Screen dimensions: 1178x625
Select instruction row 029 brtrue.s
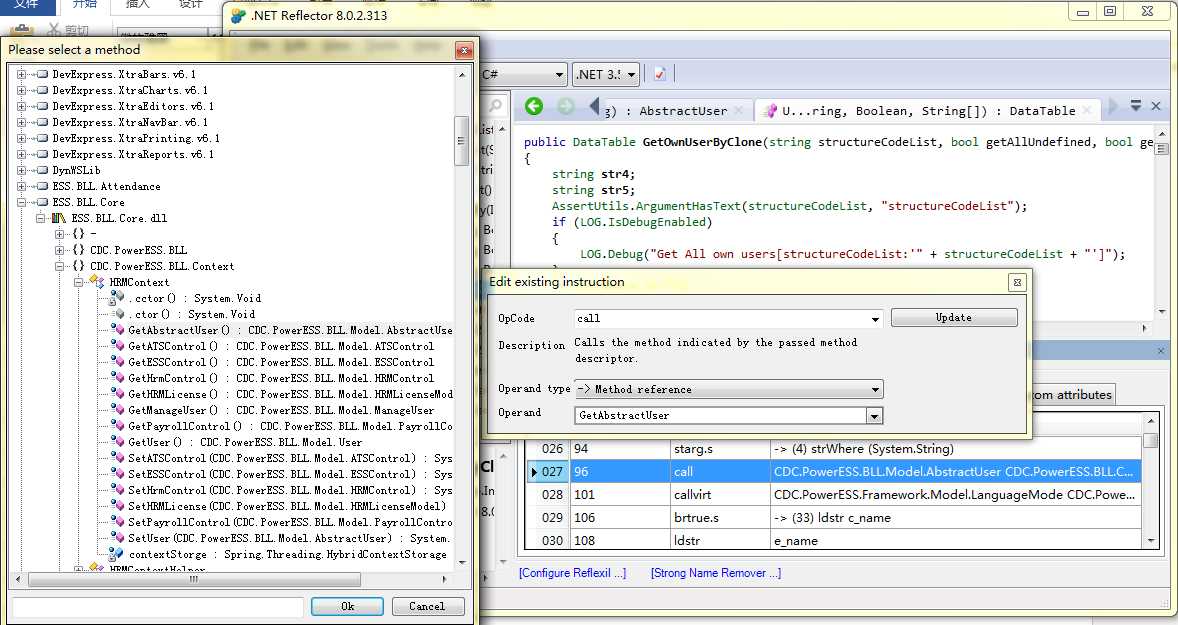pyautogui.click(x=834, y=518)
